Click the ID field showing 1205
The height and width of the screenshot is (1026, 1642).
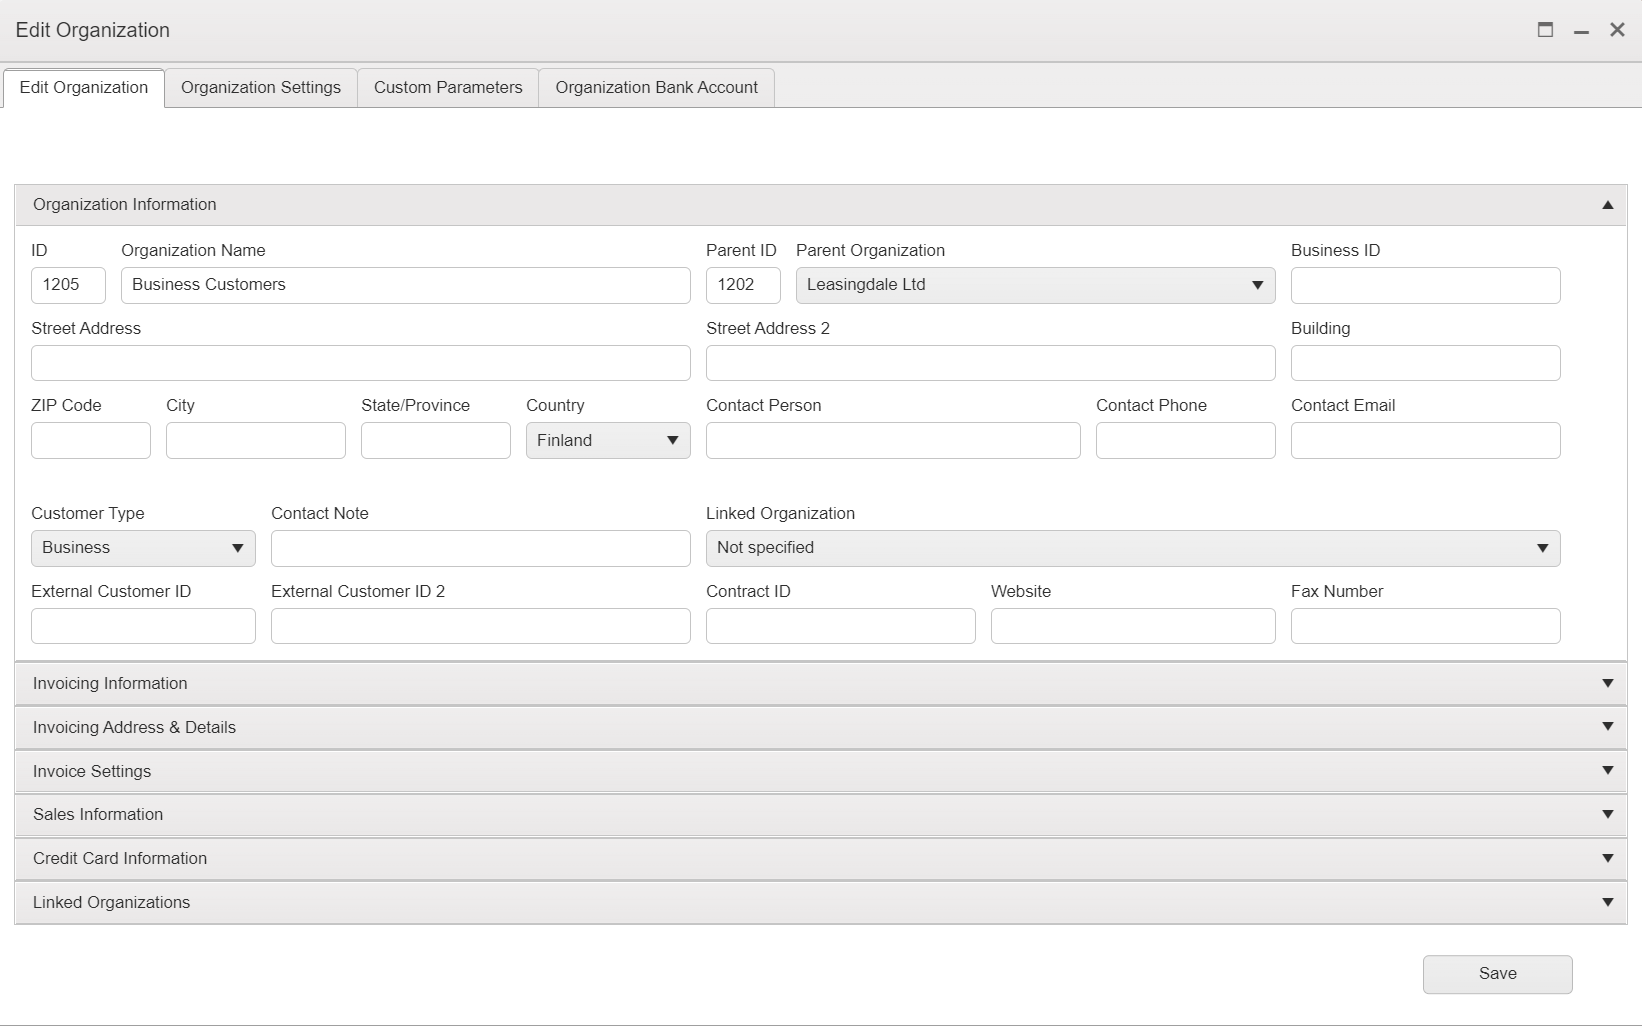pos(68,285)
